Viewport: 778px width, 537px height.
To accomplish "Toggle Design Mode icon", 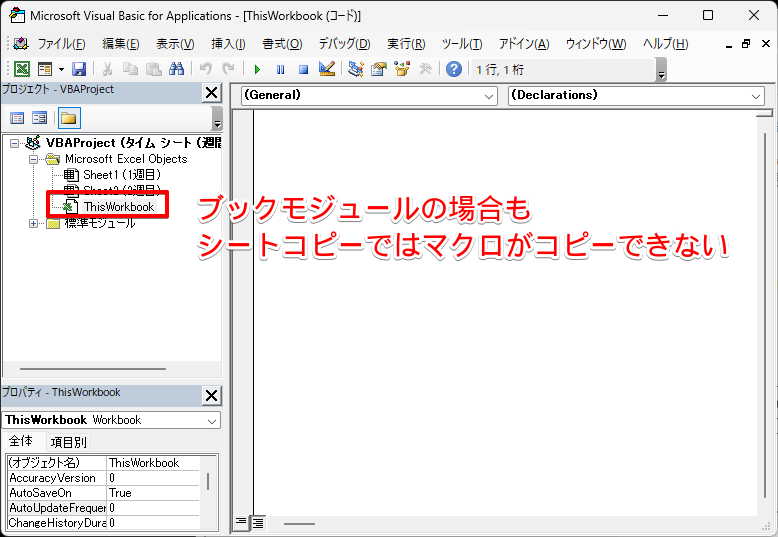I will coord(327,69).
